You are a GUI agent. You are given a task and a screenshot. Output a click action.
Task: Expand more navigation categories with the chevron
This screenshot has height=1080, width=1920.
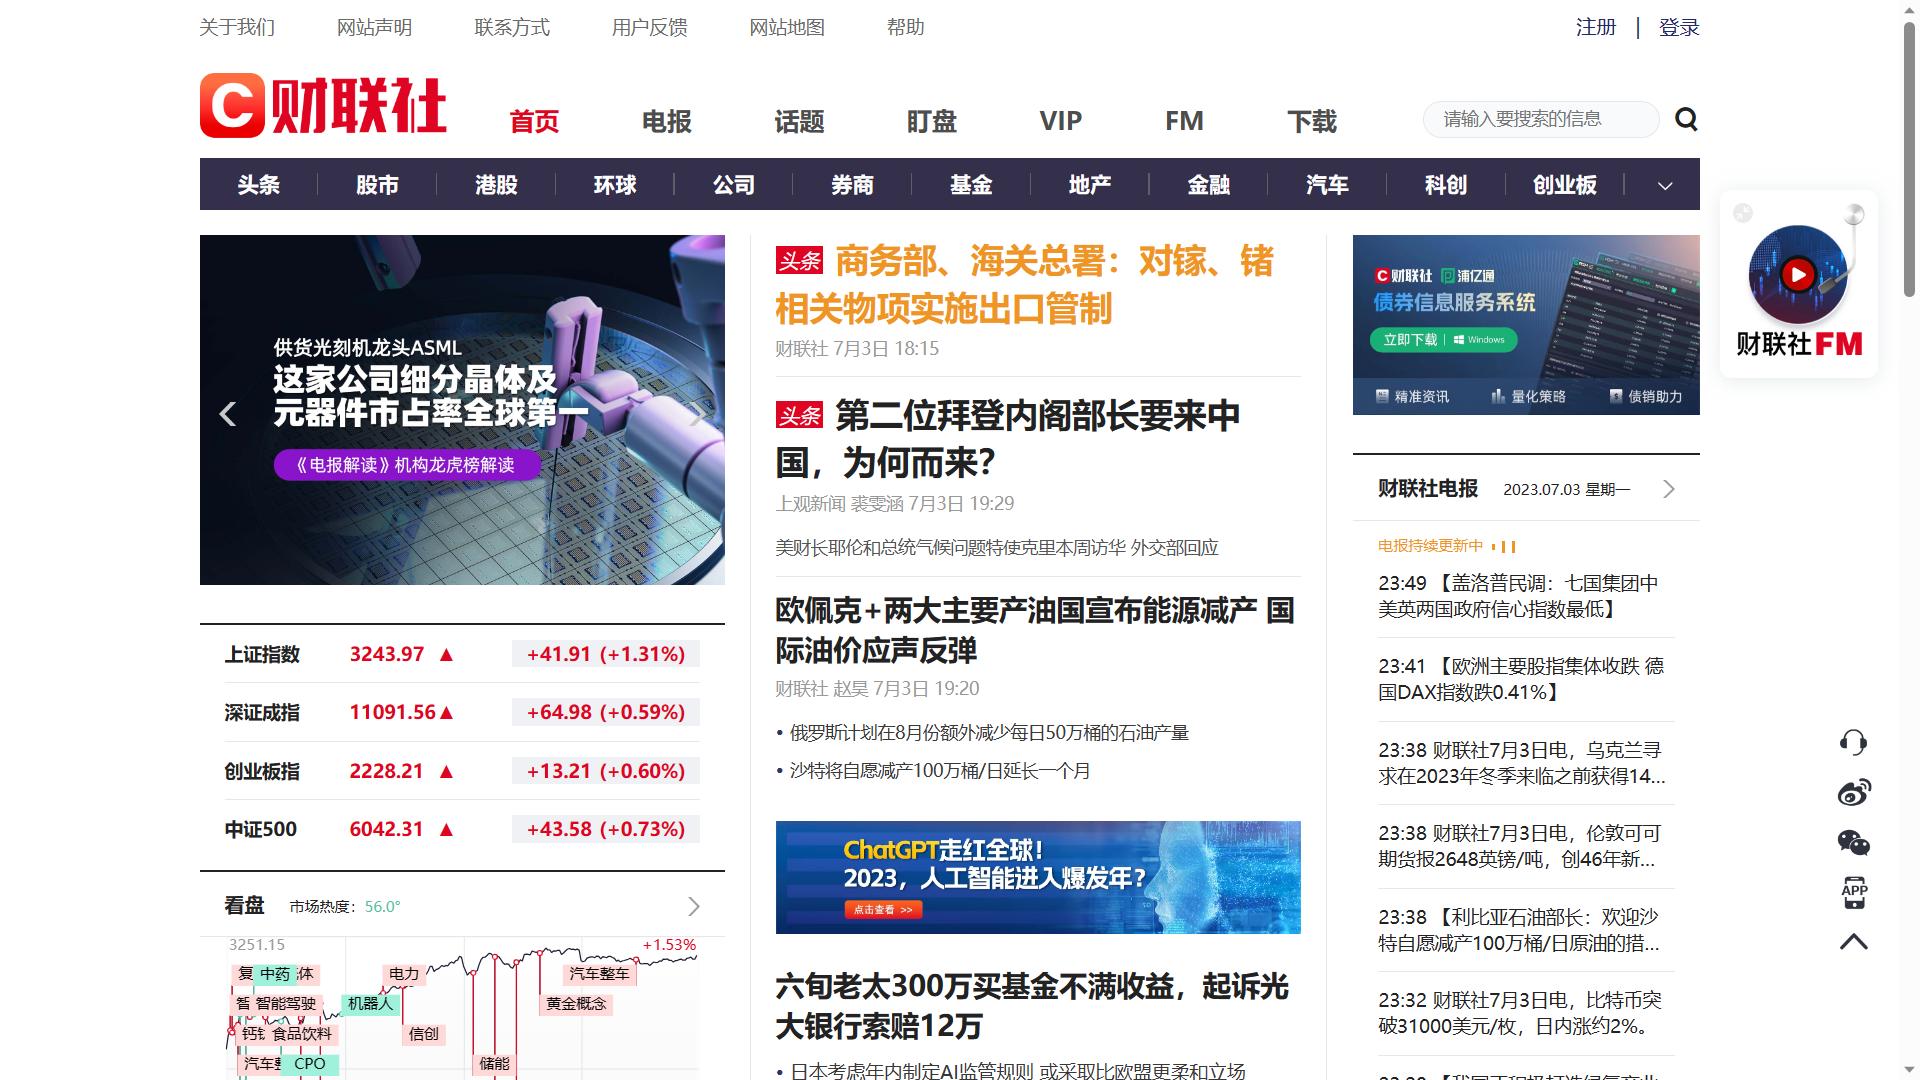[1664, 185]
